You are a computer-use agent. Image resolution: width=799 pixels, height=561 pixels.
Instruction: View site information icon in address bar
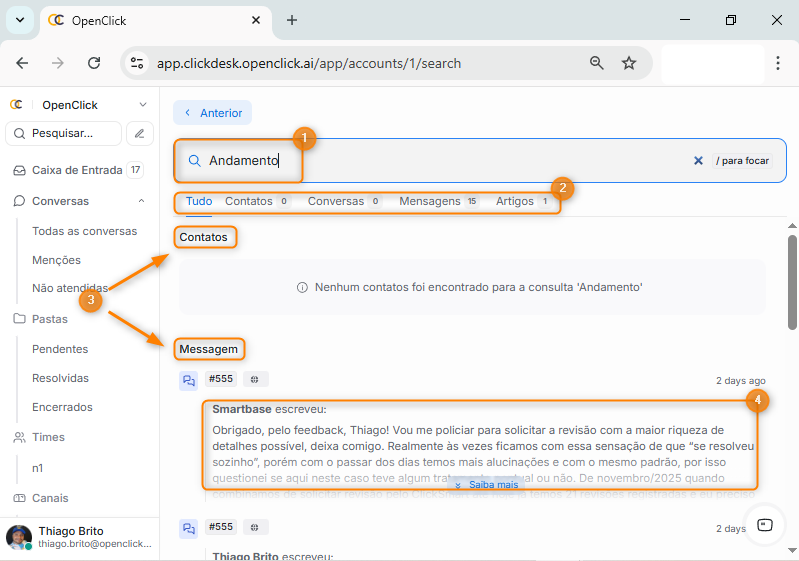click(x=138, y=63)
